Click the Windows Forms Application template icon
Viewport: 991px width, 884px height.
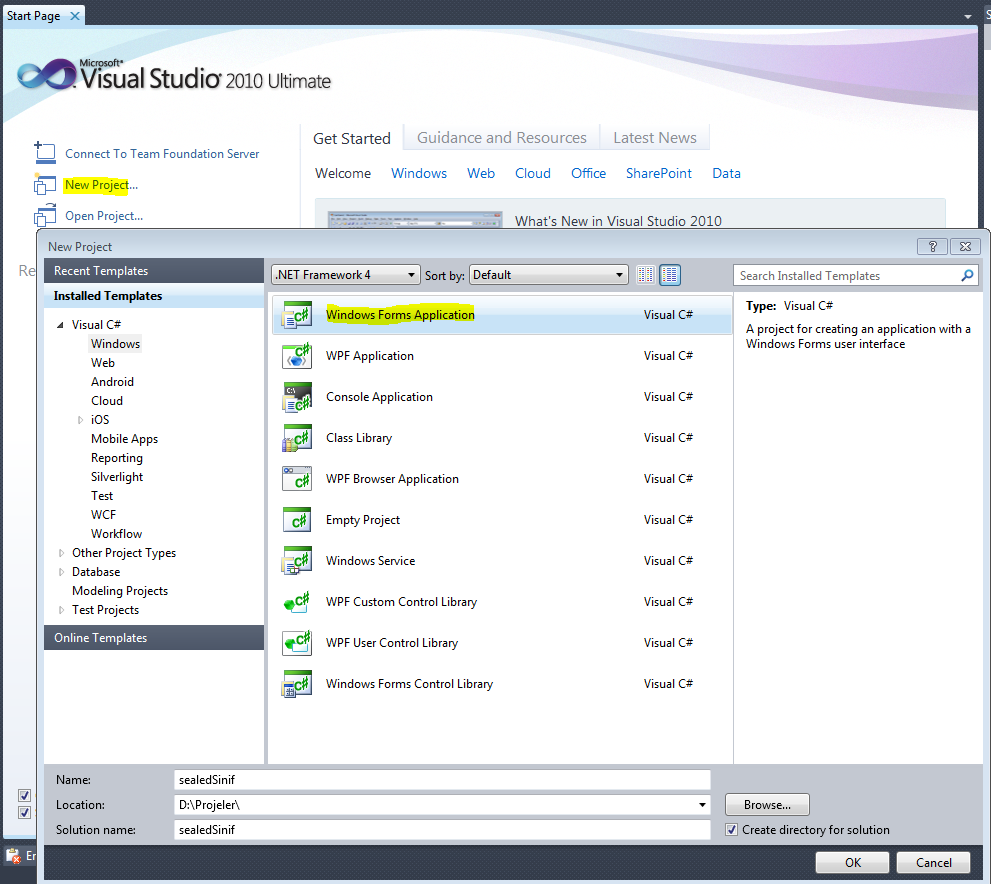click(297, 315)
